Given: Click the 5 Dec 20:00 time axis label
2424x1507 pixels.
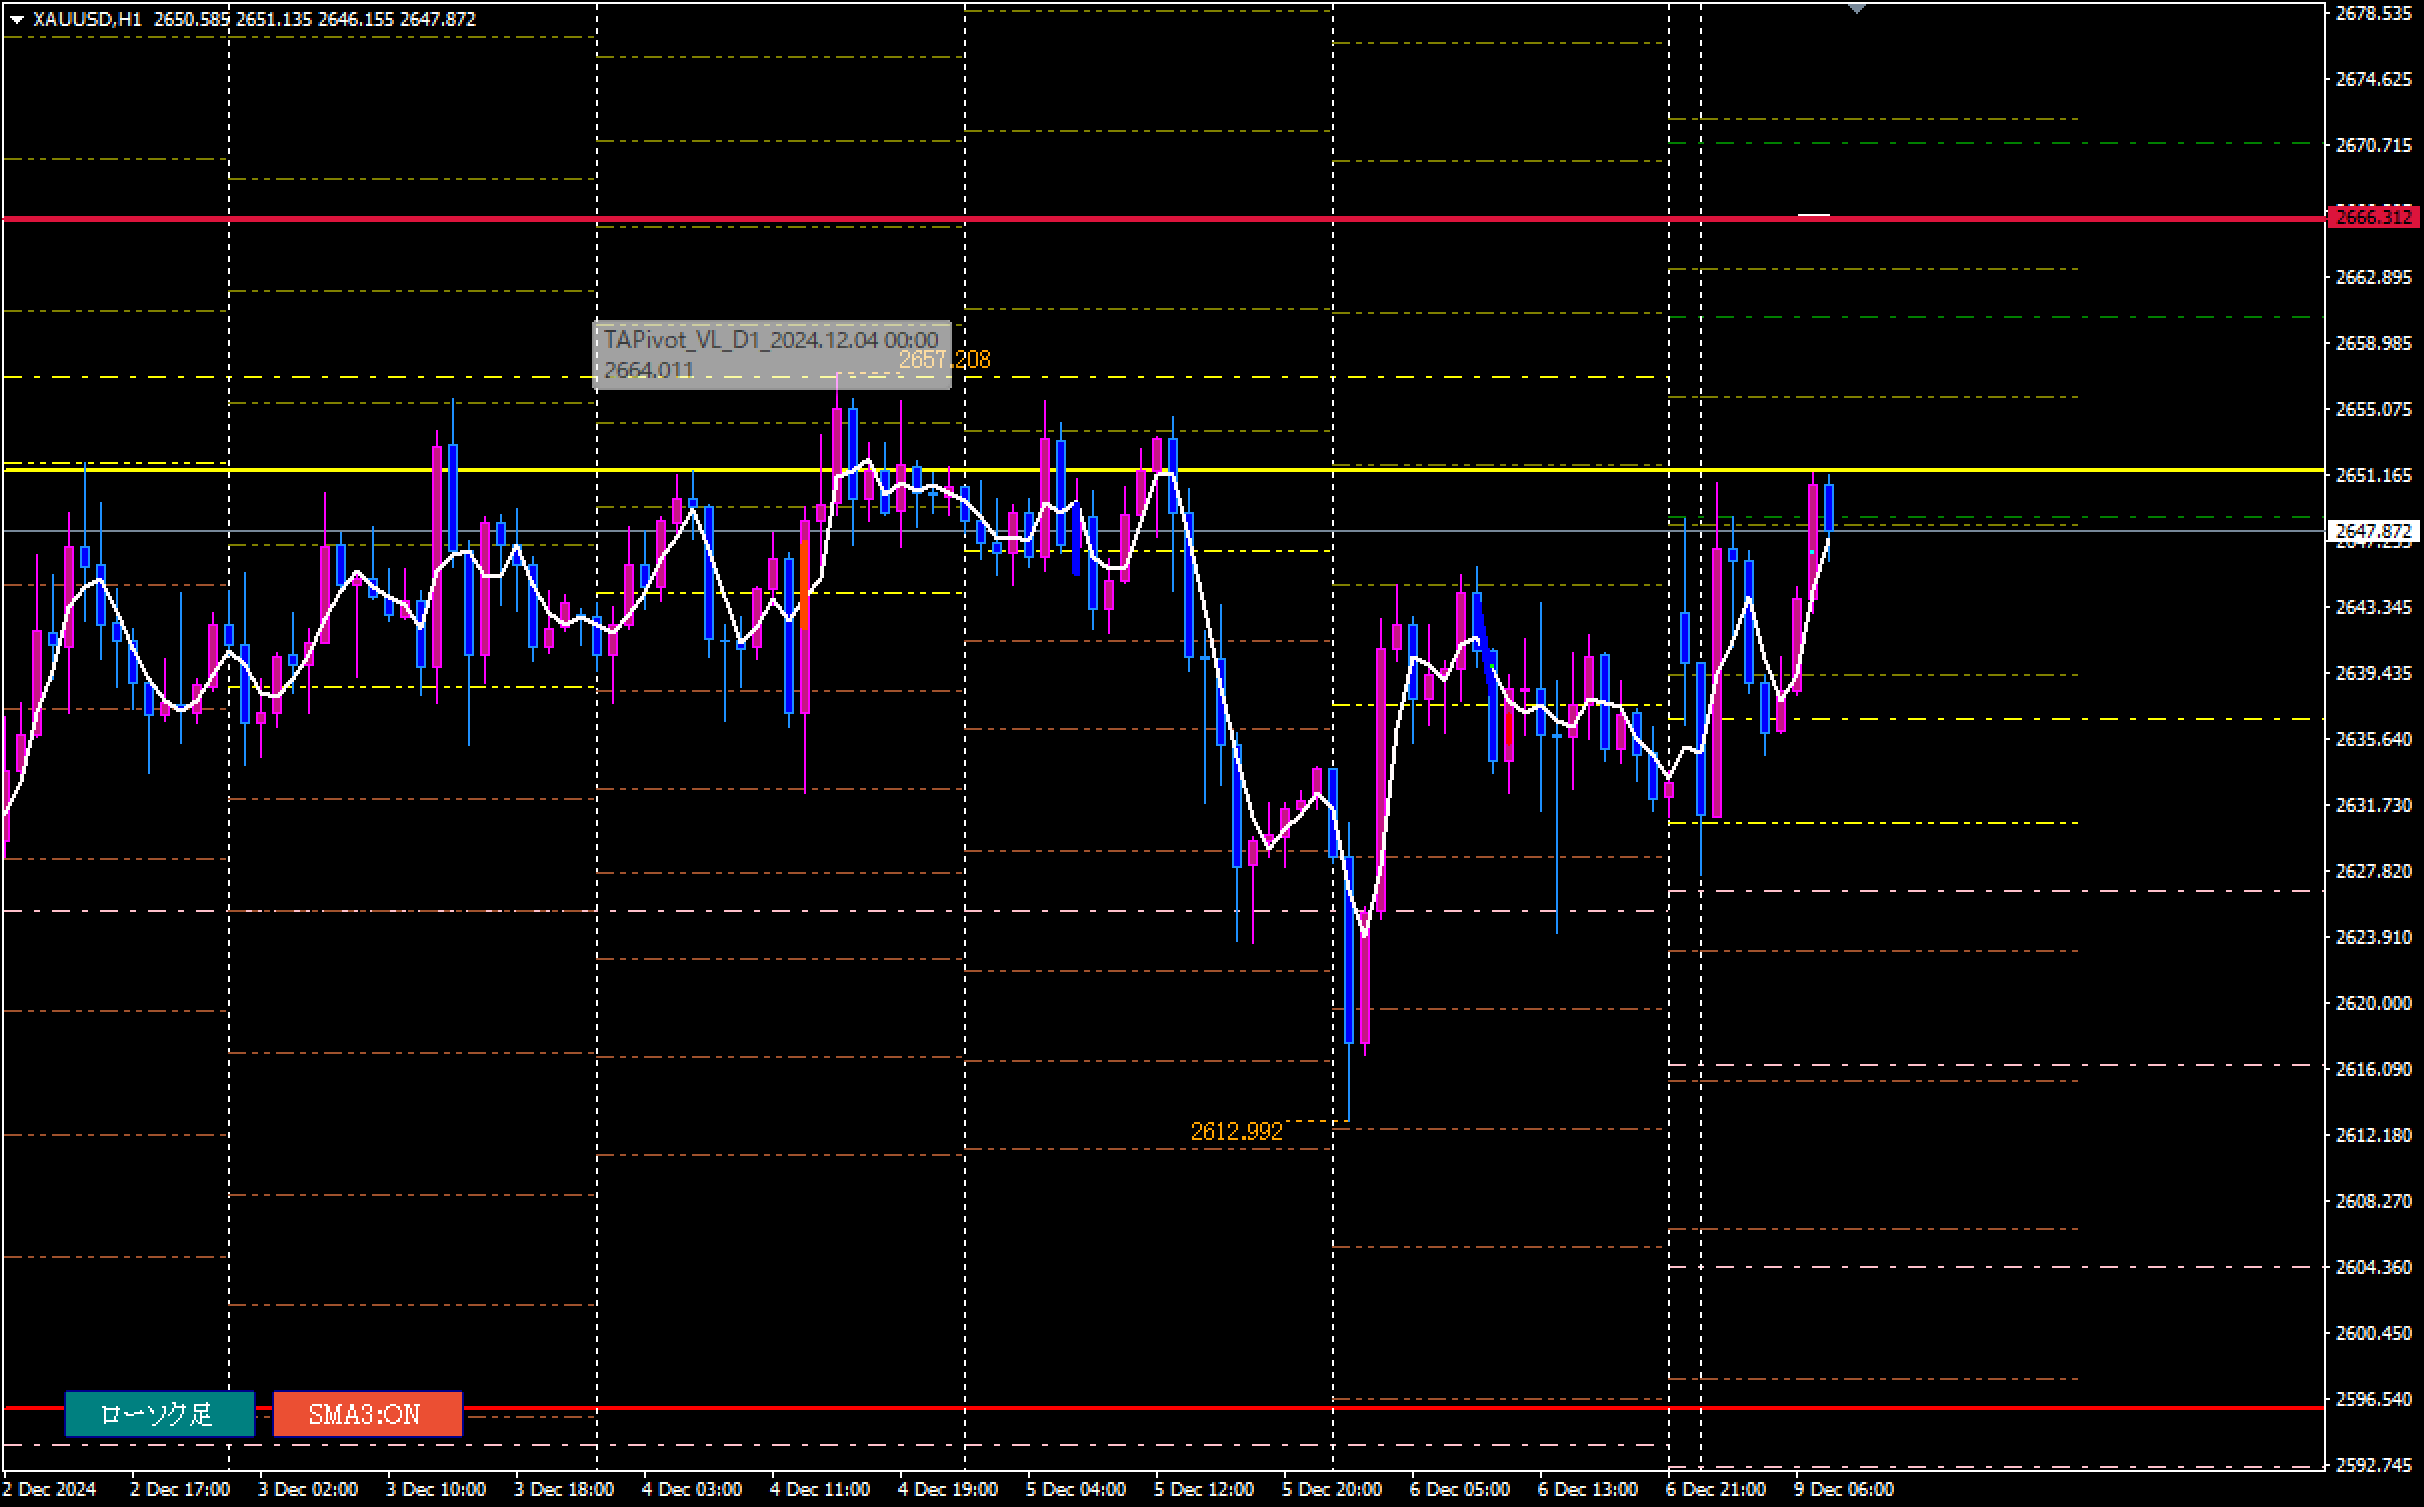Looking at the screenshot, I should tap(1332, 1489).
